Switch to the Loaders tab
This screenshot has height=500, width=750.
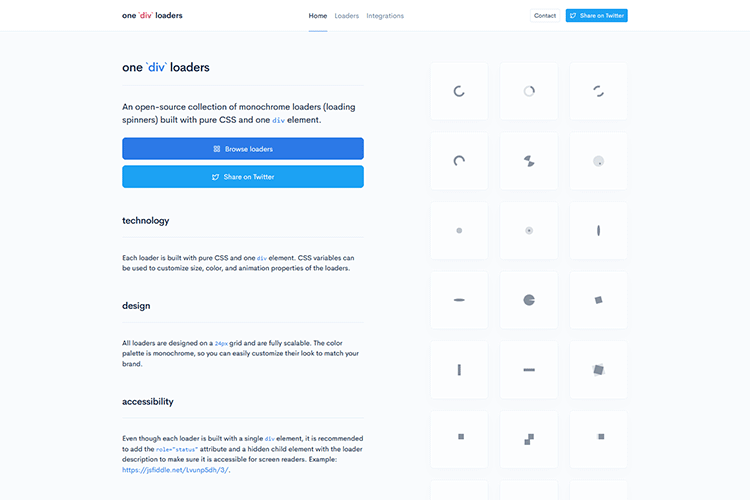(347, 16)
